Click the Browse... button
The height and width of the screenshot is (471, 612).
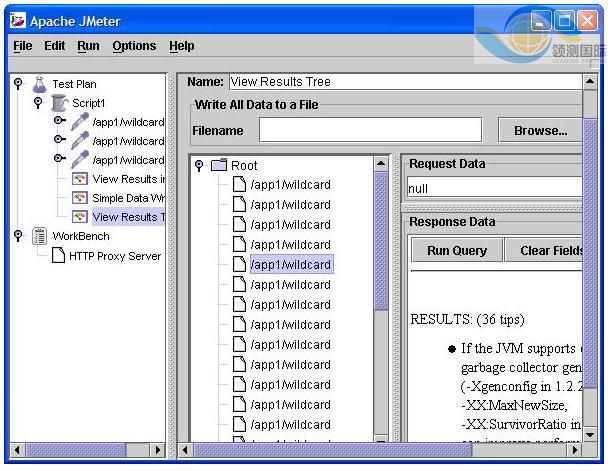(540, 131)
